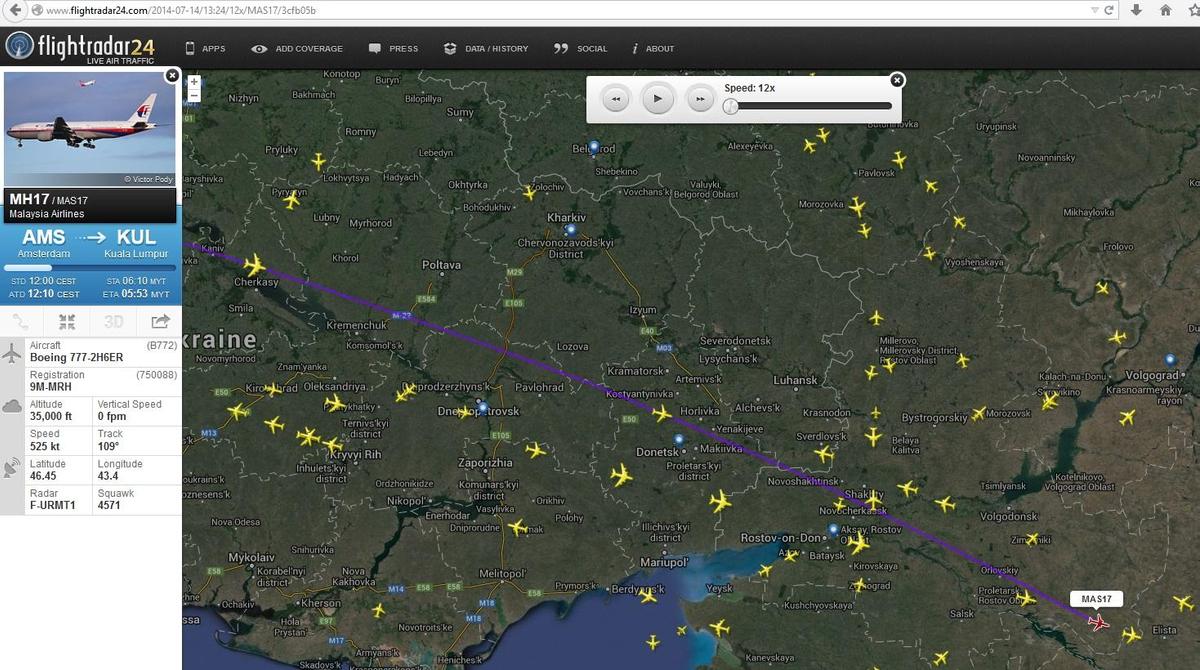Click the share flight icon

160,321
